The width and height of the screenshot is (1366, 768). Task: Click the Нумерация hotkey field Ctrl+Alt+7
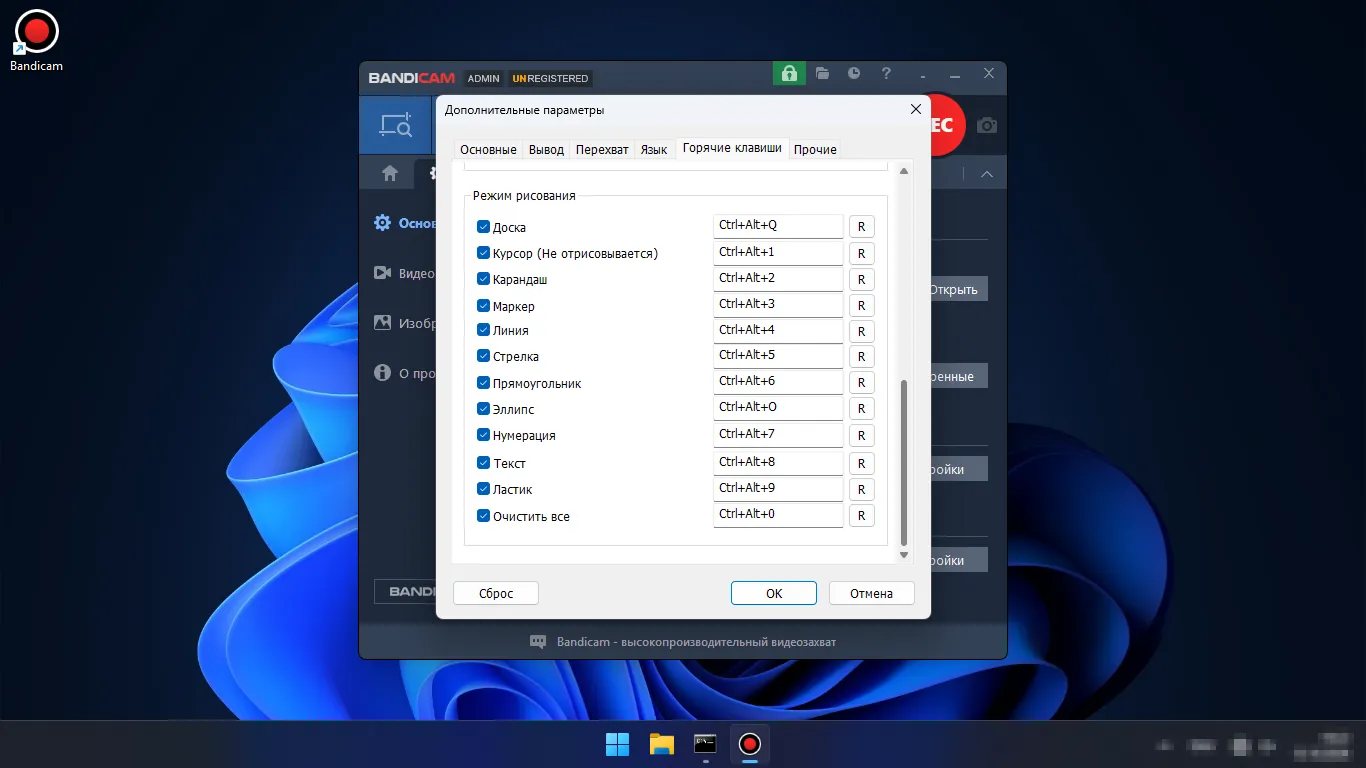coord(778,435)
